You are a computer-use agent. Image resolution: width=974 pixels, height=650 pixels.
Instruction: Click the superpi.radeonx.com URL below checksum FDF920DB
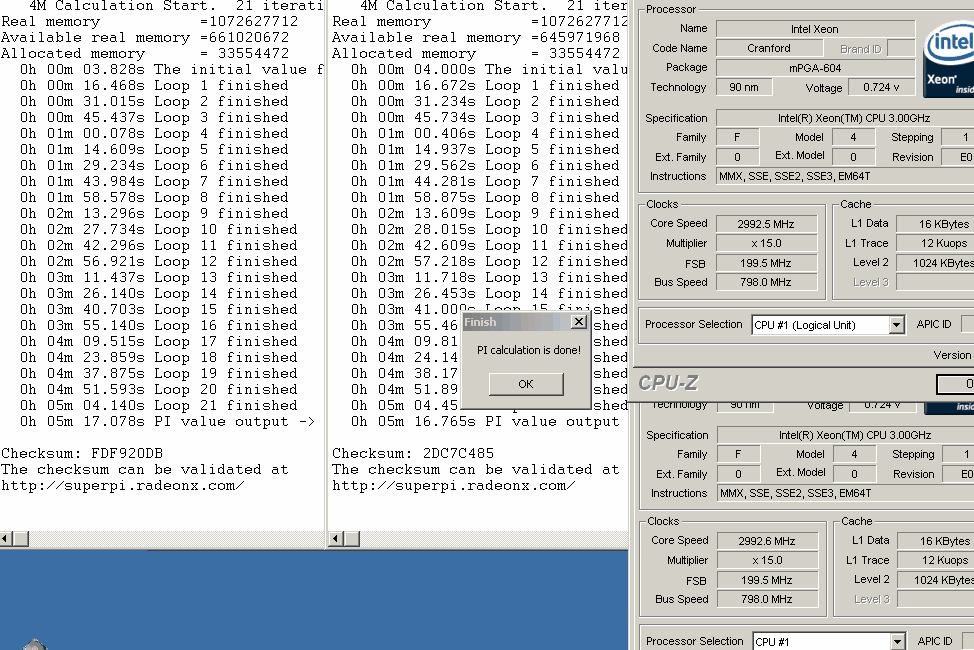click(123, 486)
